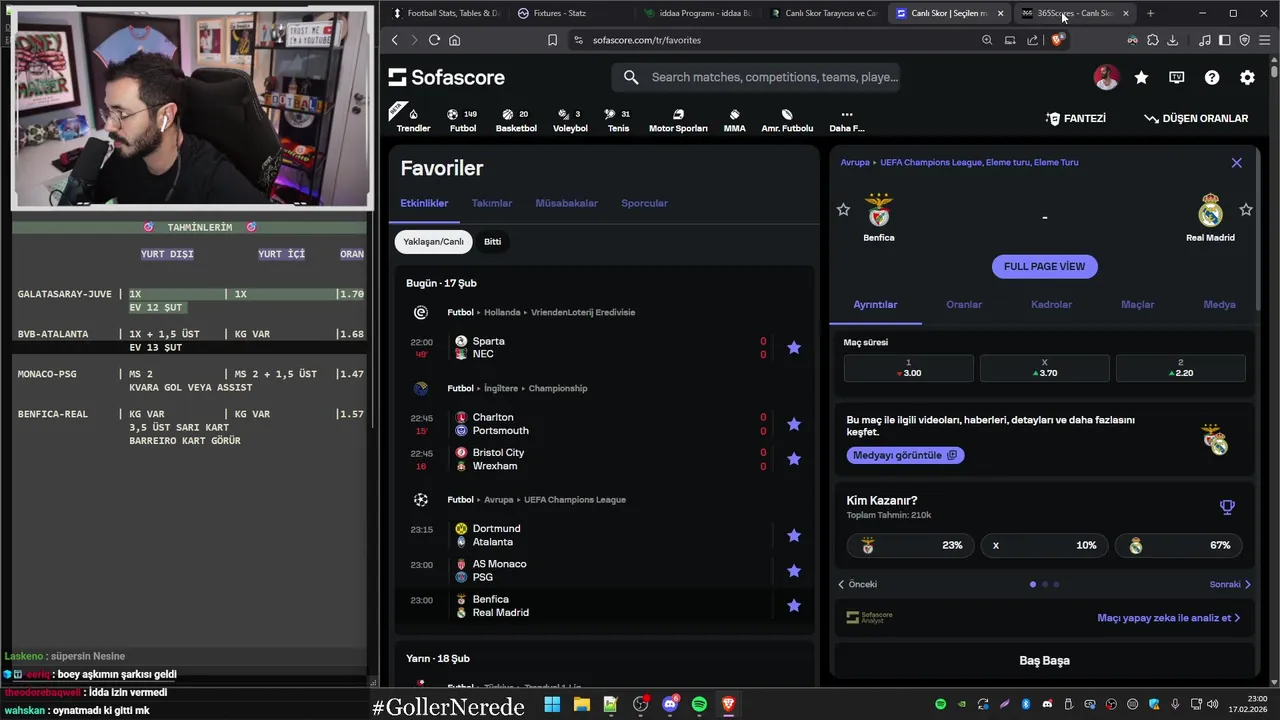Viewport: 1280px width, 720px height.
Task: Open the Motor Sporları category
Action: click(678, 120)
